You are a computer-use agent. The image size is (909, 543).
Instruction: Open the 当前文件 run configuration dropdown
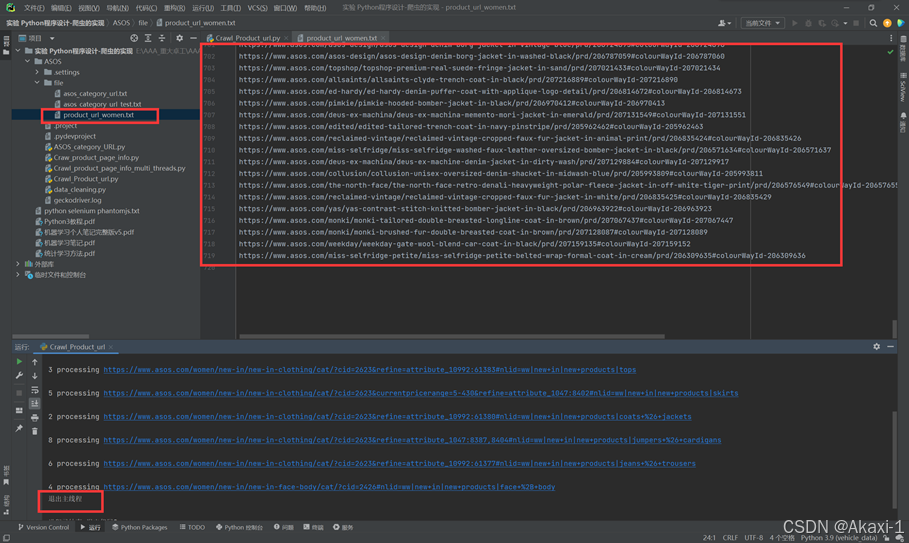tap(762, 23)
